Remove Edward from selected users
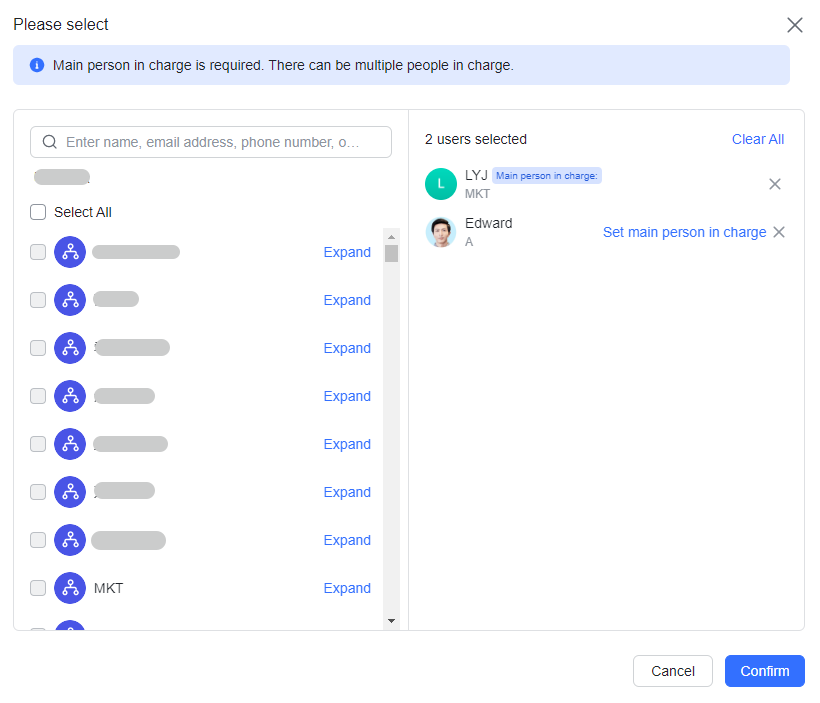Screen dimensions: 820x703 (x=779, y=232)
